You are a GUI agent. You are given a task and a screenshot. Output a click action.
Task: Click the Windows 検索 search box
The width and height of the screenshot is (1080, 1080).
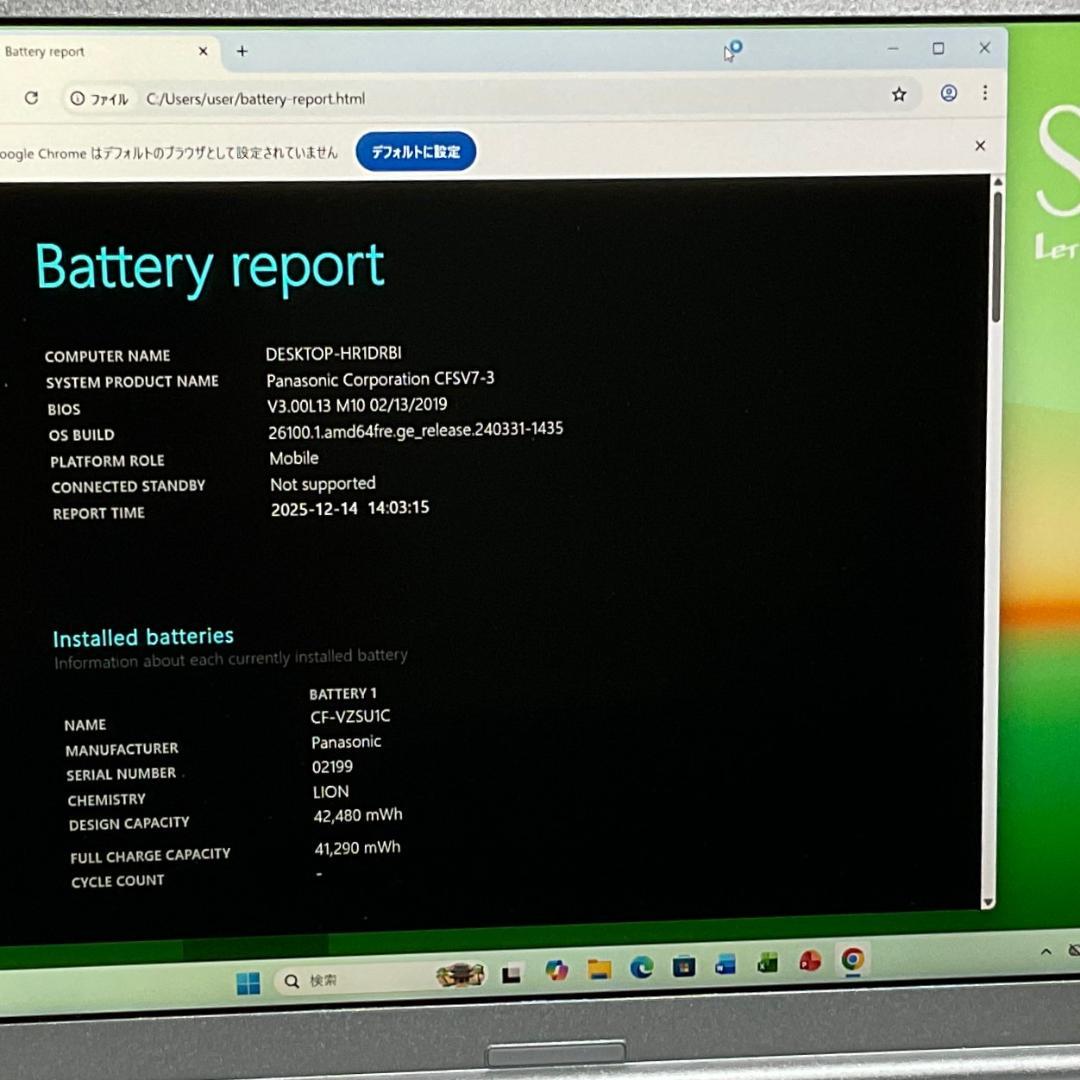click(330, 981)
